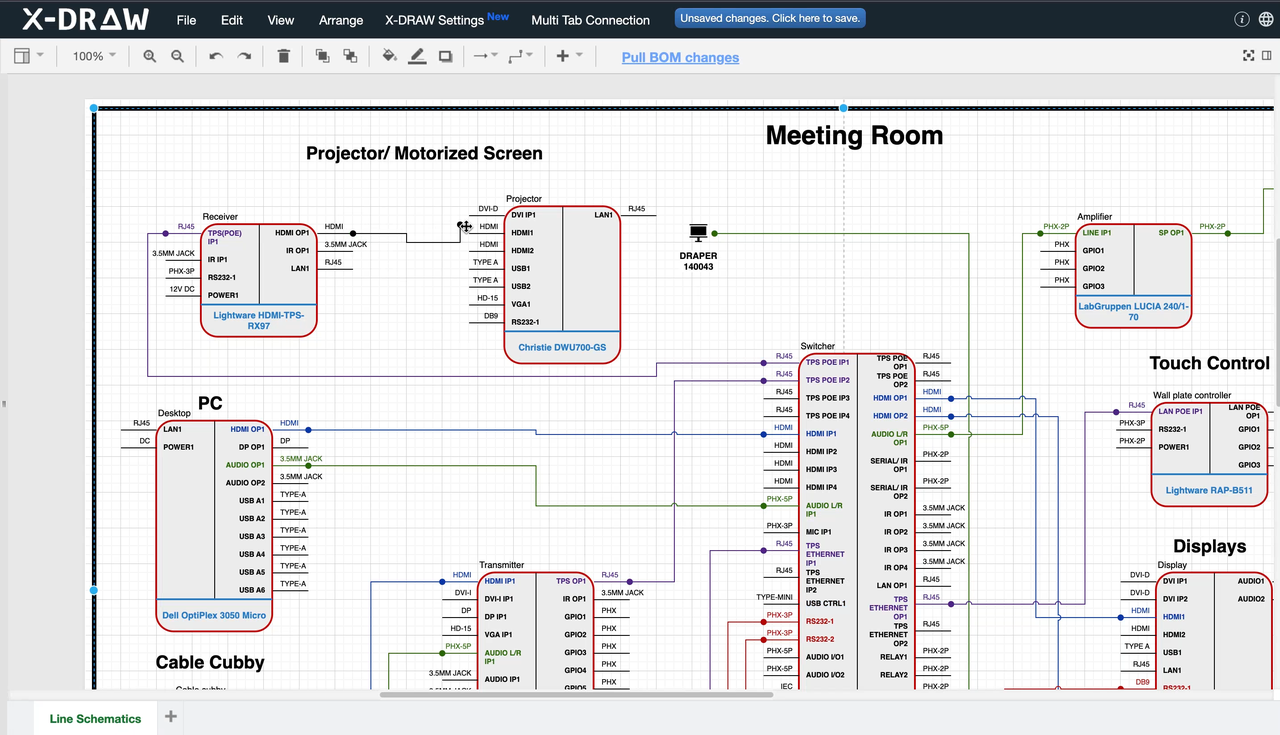Screen dimensions: 1280x735
Task: Select the LabGruppen LUCIA amplifier label
Action: pos(1134,311)
